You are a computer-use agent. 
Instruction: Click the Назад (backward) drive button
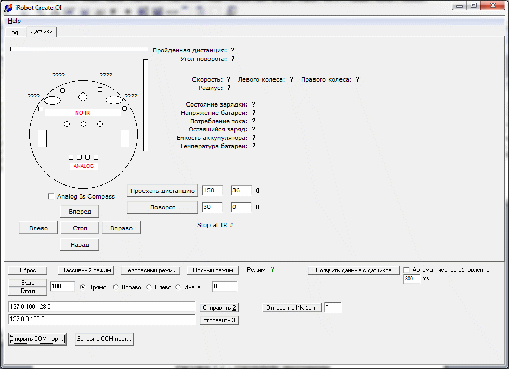point(79,245)
